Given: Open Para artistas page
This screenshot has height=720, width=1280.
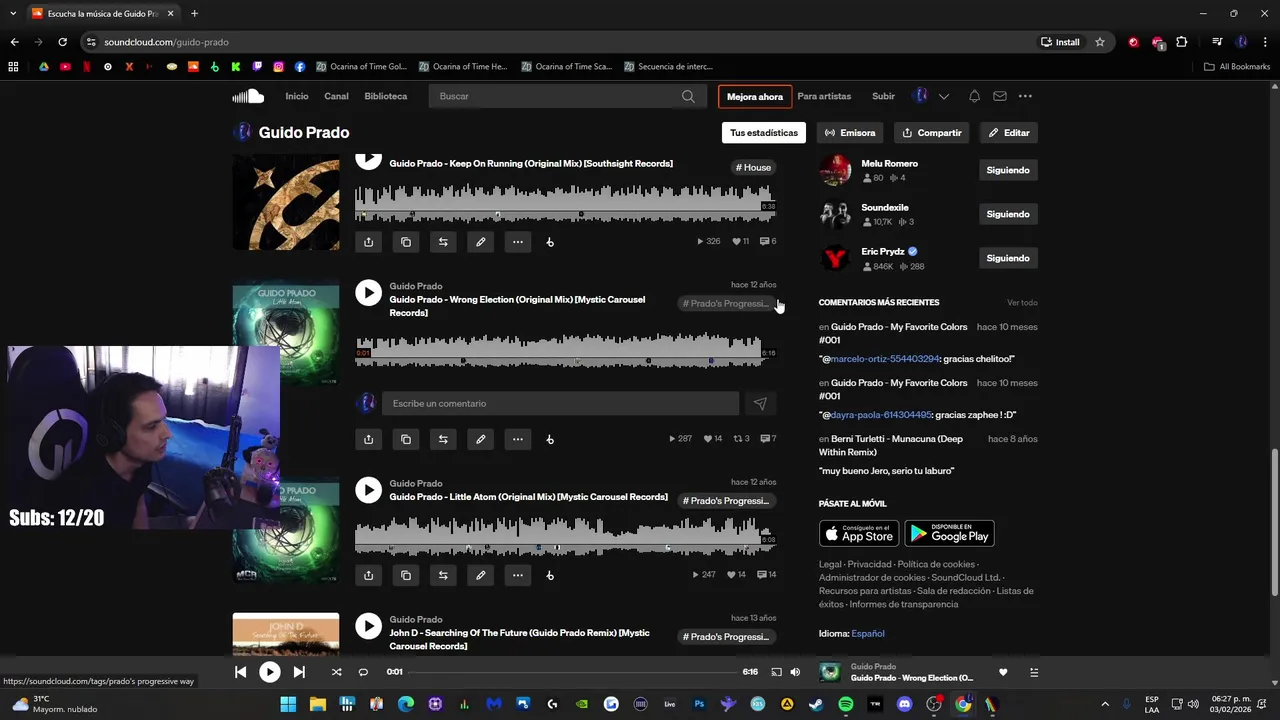Looking at the screenshot, I should pos(824,96).
